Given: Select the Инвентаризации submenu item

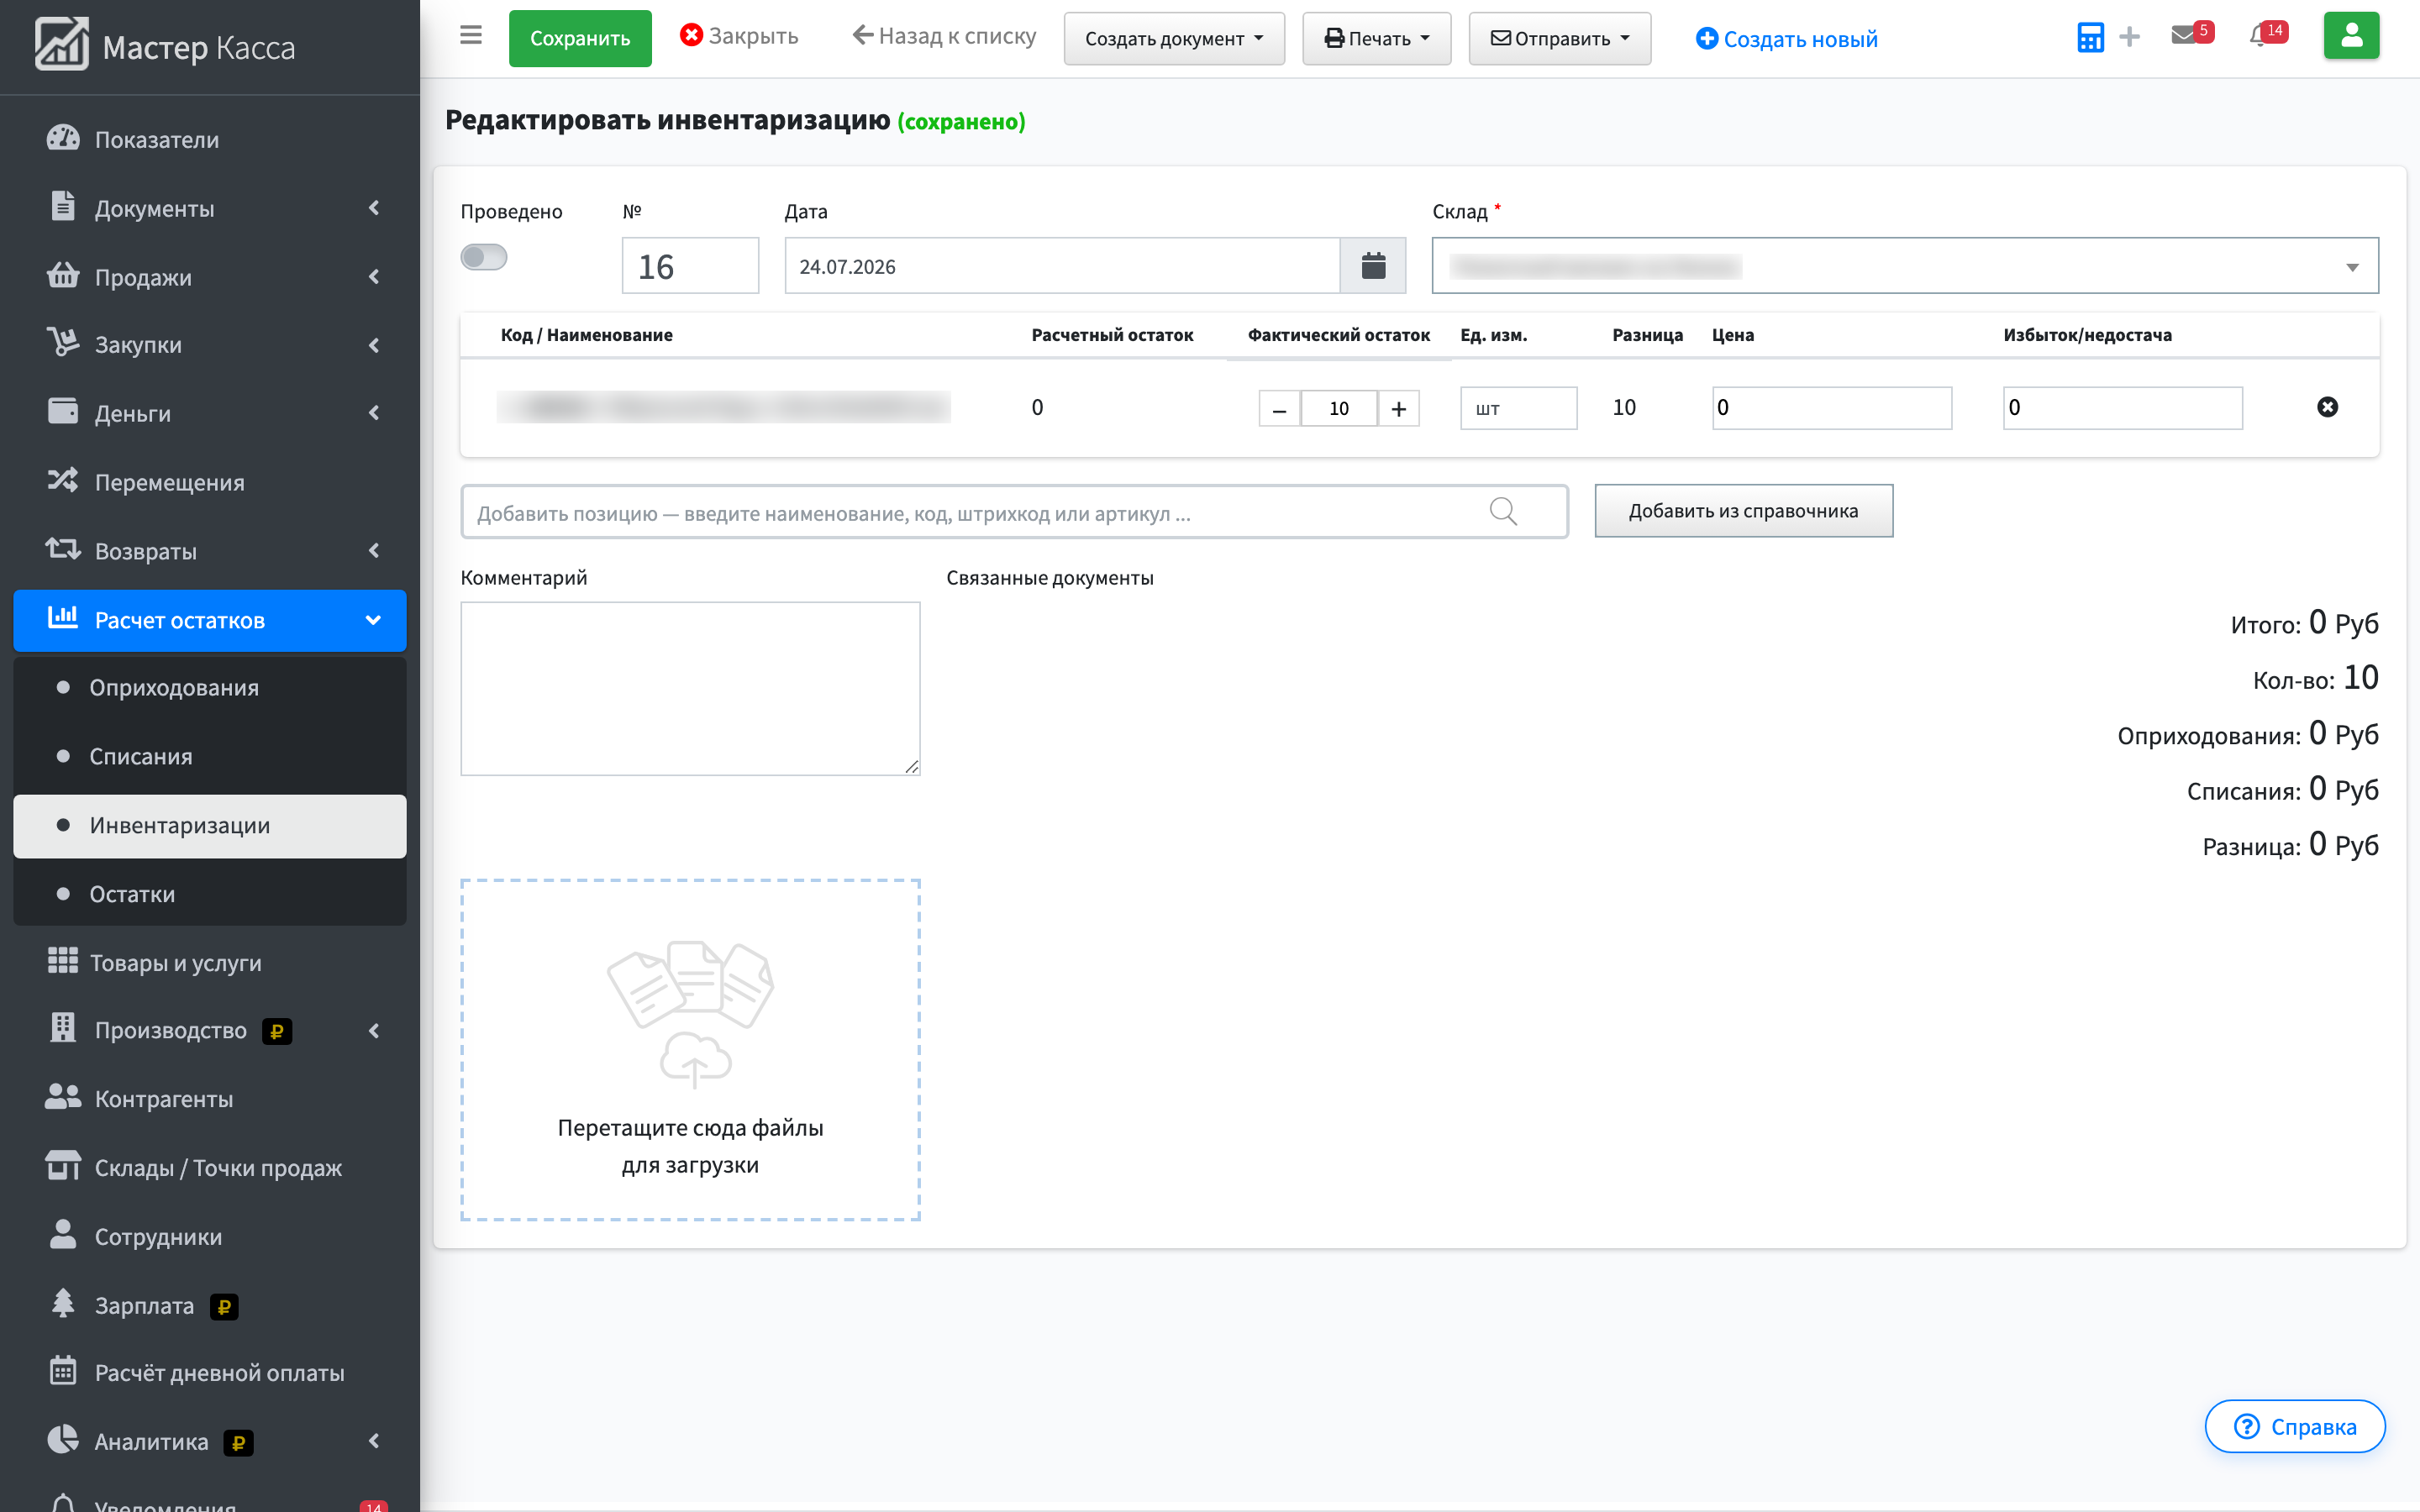Looking at the screenshot, I should click(x=210, y=826).
